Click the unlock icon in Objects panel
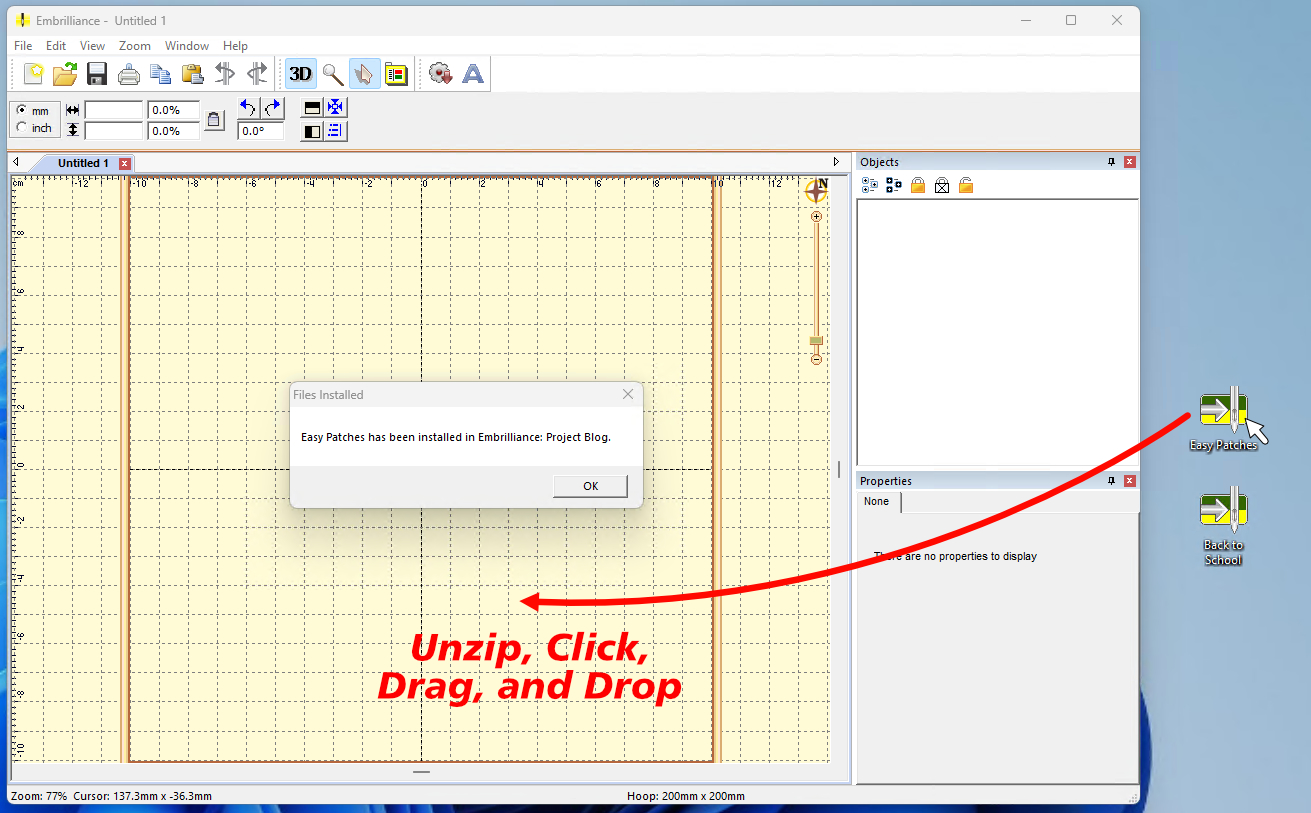The image size is (1311, 813). pos(966,185)
